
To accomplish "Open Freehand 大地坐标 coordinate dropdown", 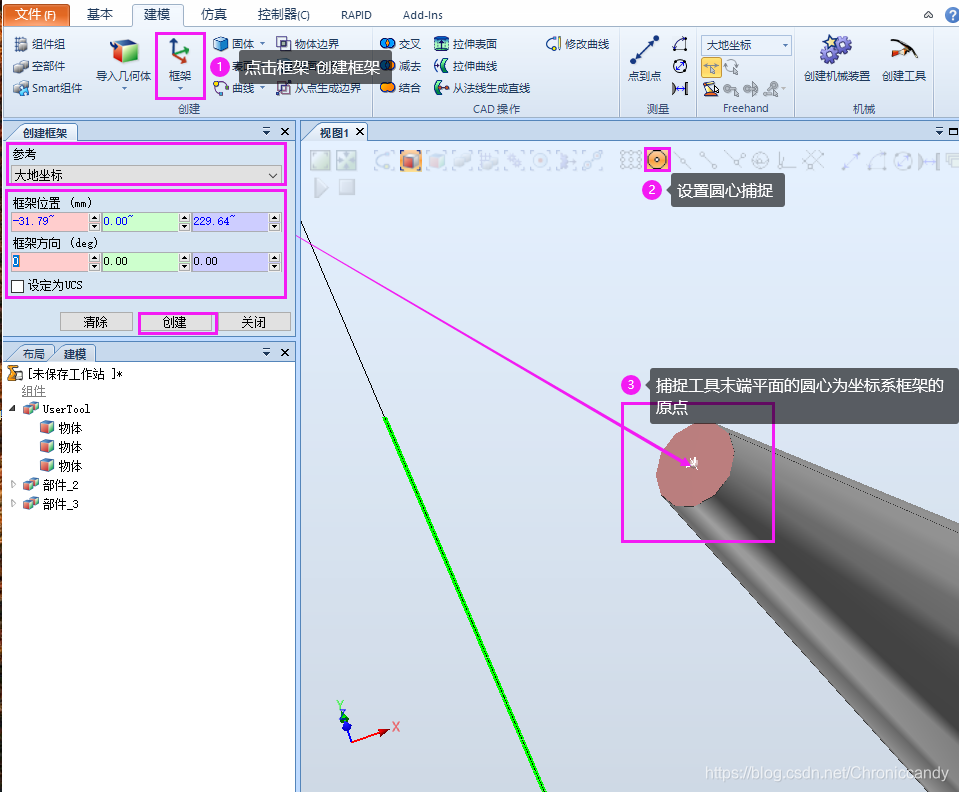I will pyautogui.click(x=746, y=45).
